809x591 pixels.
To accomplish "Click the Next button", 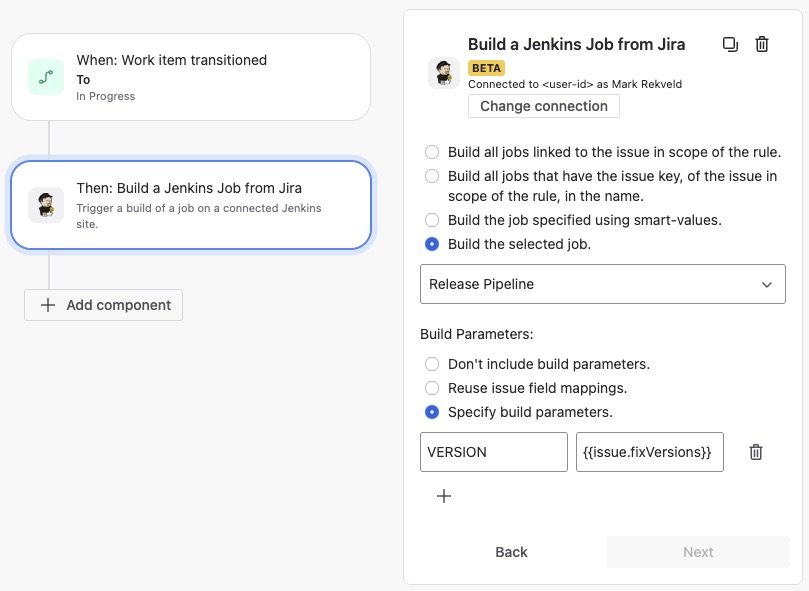I will (698, 552).
